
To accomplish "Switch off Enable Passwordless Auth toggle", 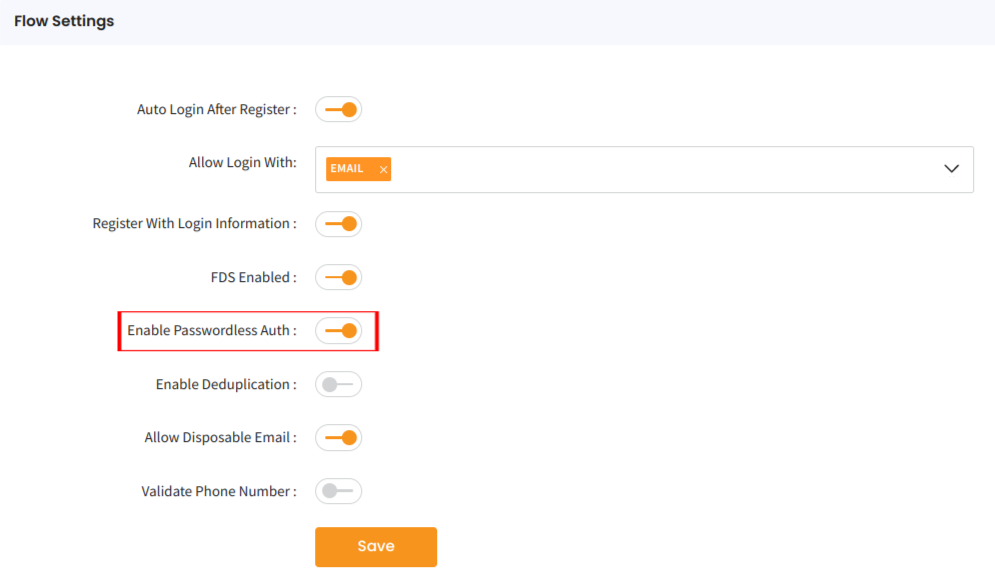I will (x=338, y=331).
